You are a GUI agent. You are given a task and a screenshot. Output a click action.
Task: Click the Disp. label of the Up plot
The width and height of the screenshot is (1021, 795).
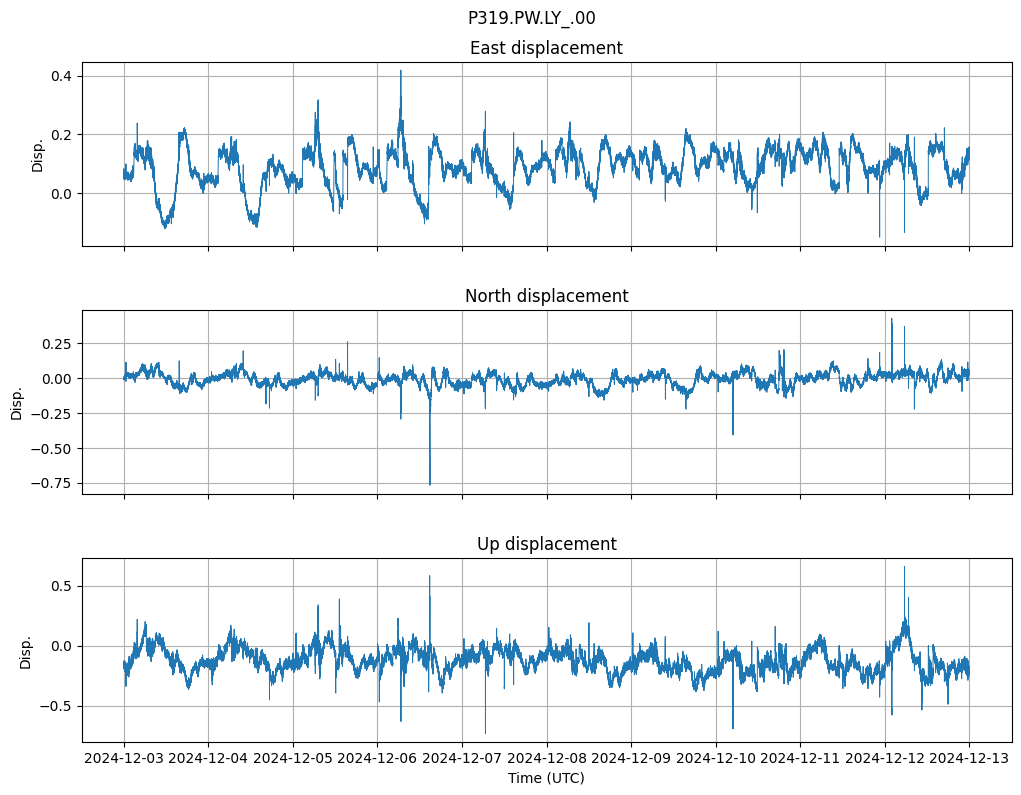tap(26, 650)
